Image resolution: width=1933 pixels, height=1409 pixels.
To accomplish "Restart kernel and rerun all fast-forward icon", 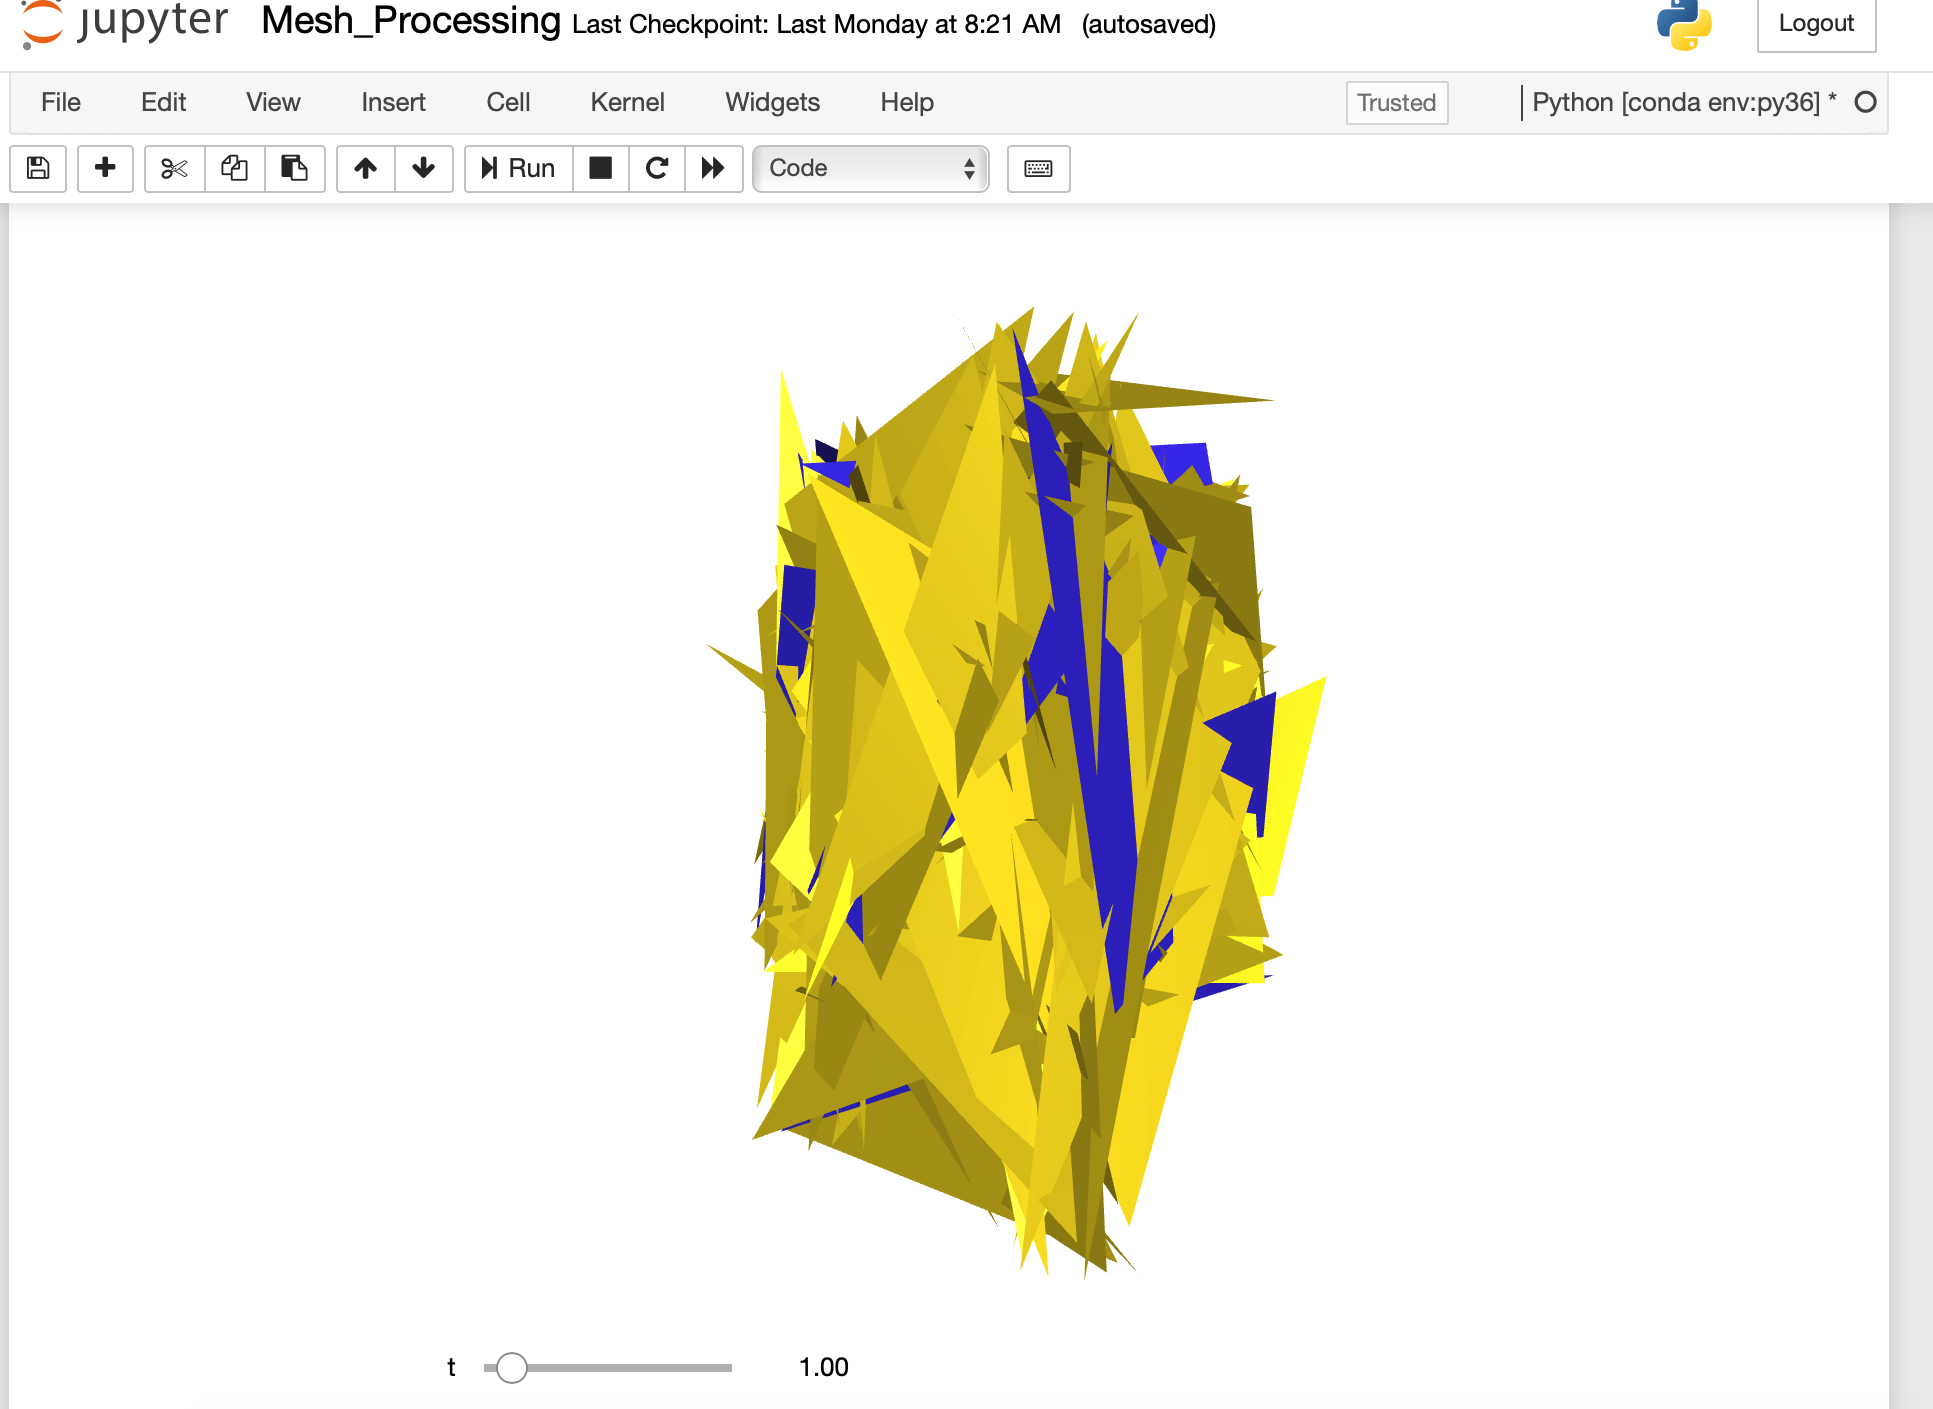I will point(713,168).
